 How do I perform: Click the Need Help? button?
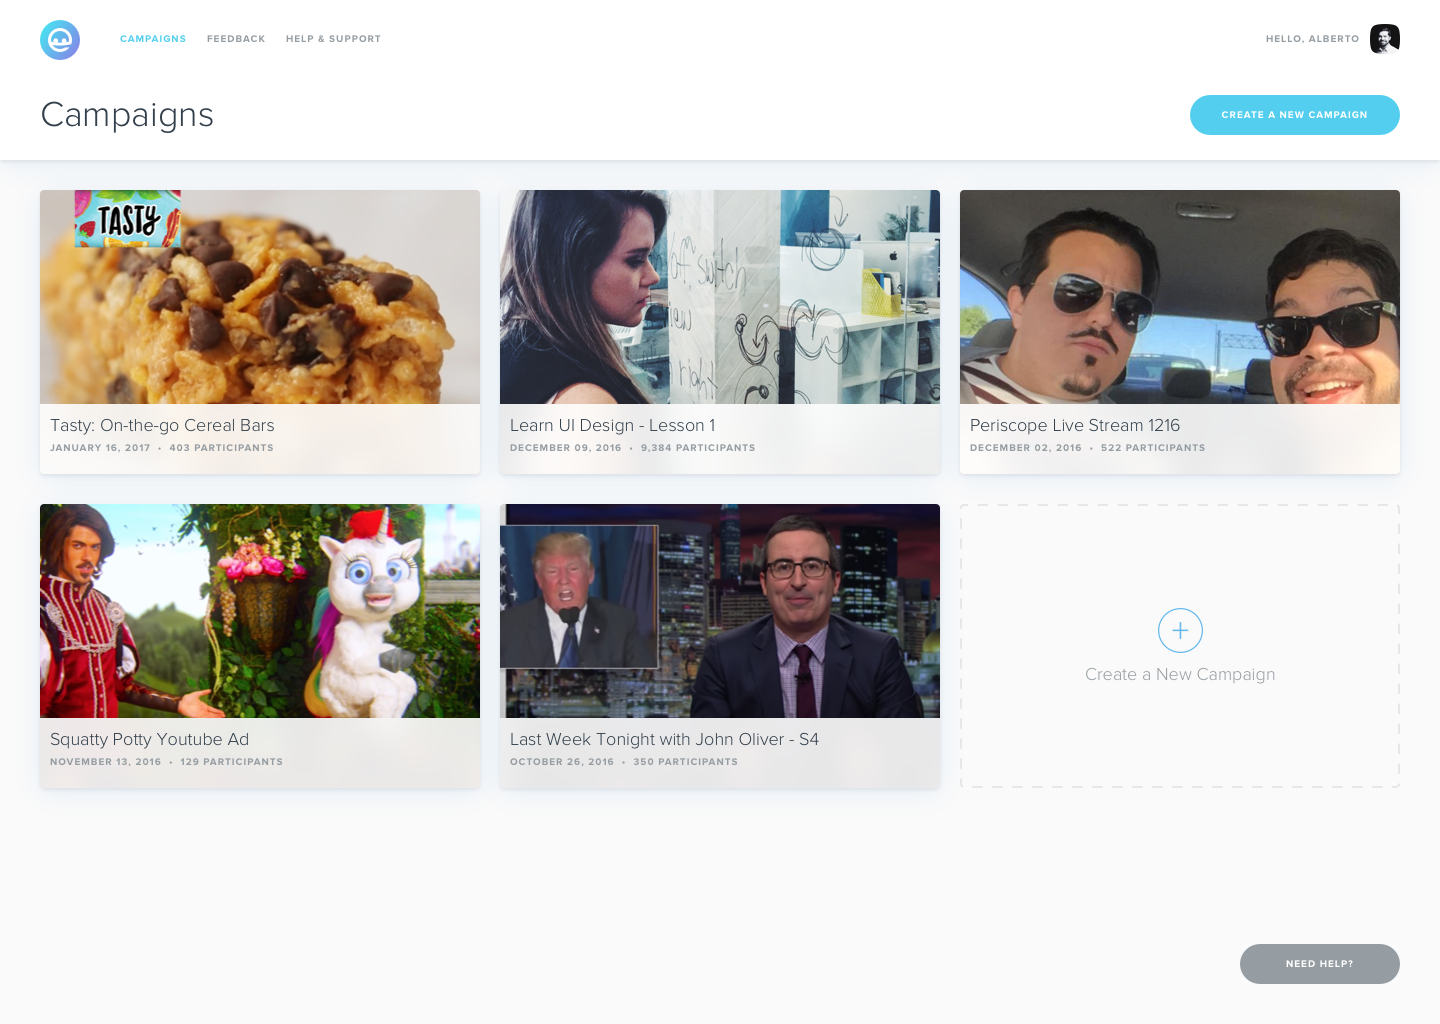[x=1320, y=964]
